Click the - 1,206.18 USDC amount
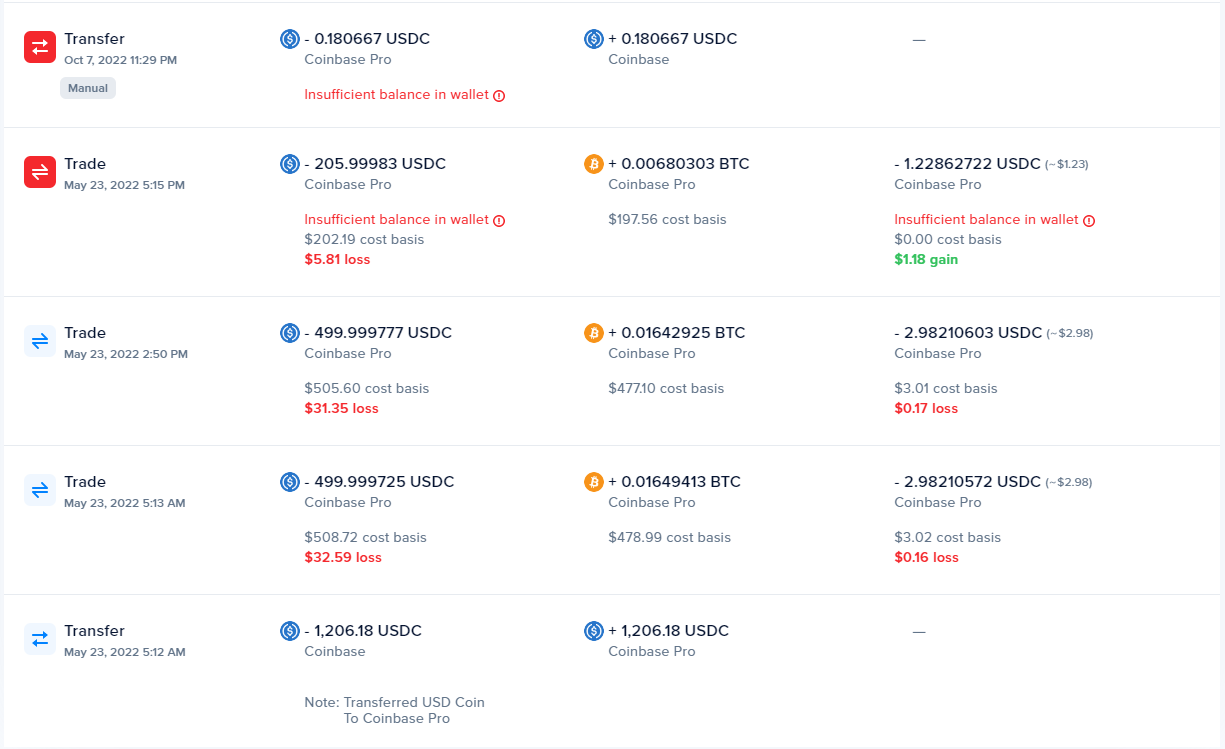The width and height of the screenshot is (1225, 749). [x=363, y=631]
